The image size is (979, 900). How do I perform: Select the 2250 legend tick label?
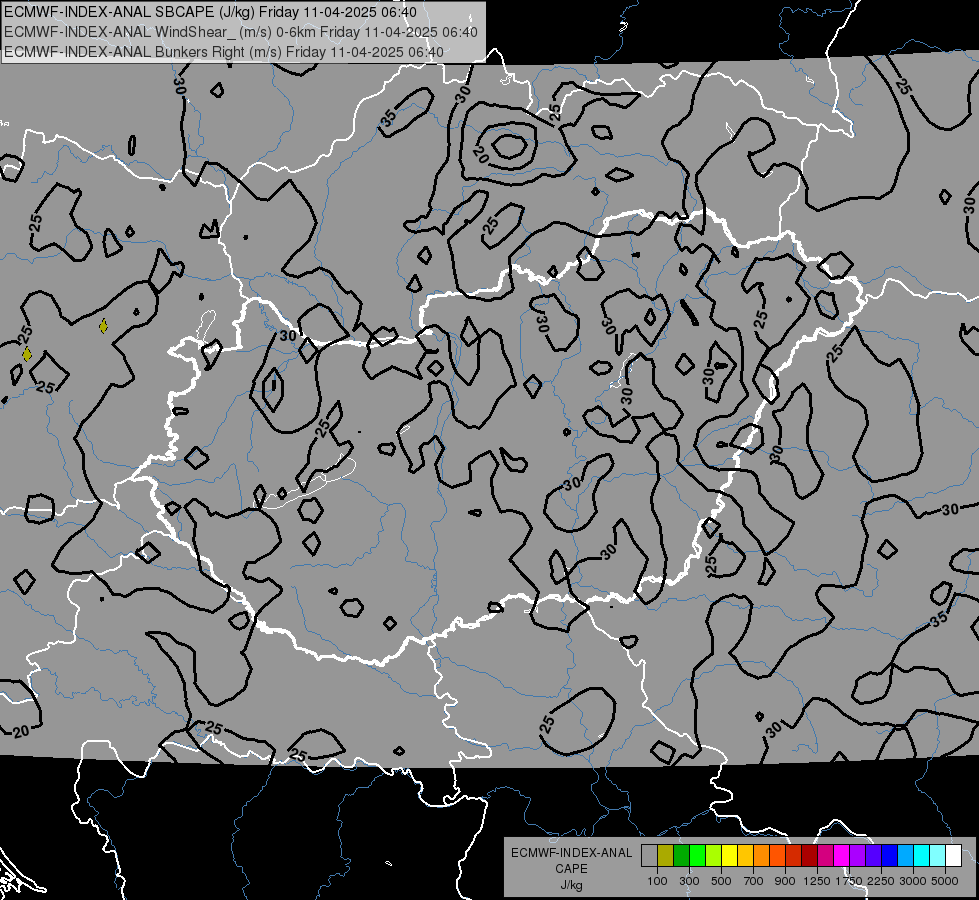pyautogui.click(x=881, y=881)
